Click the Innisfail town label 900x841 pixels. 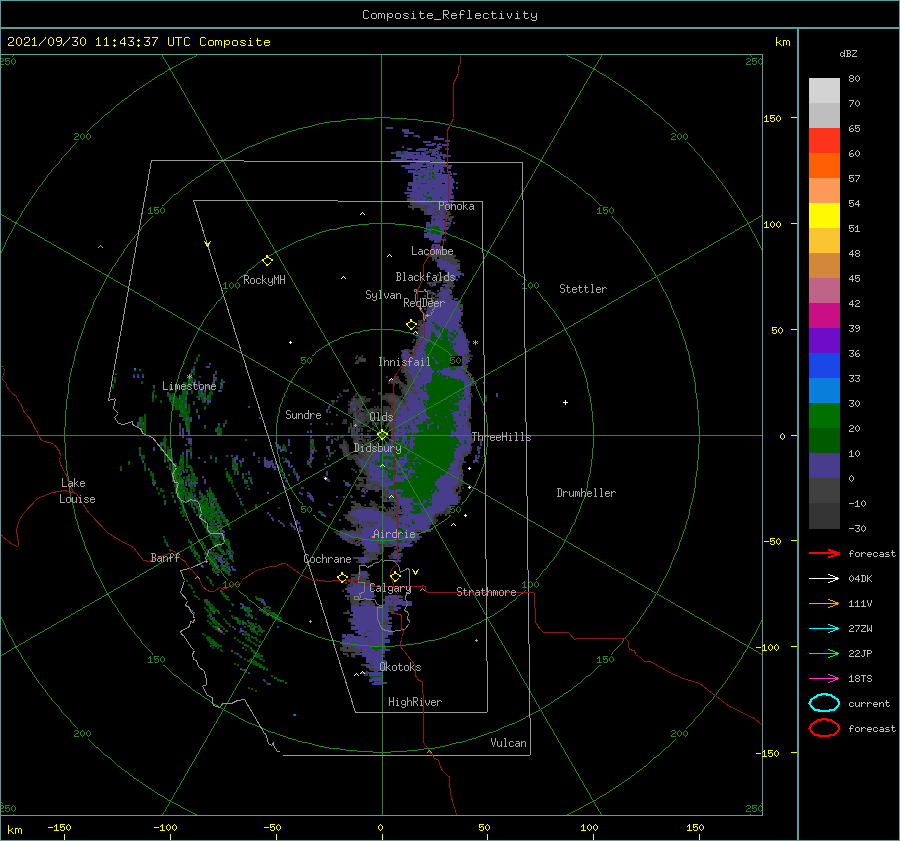point(404,362)
